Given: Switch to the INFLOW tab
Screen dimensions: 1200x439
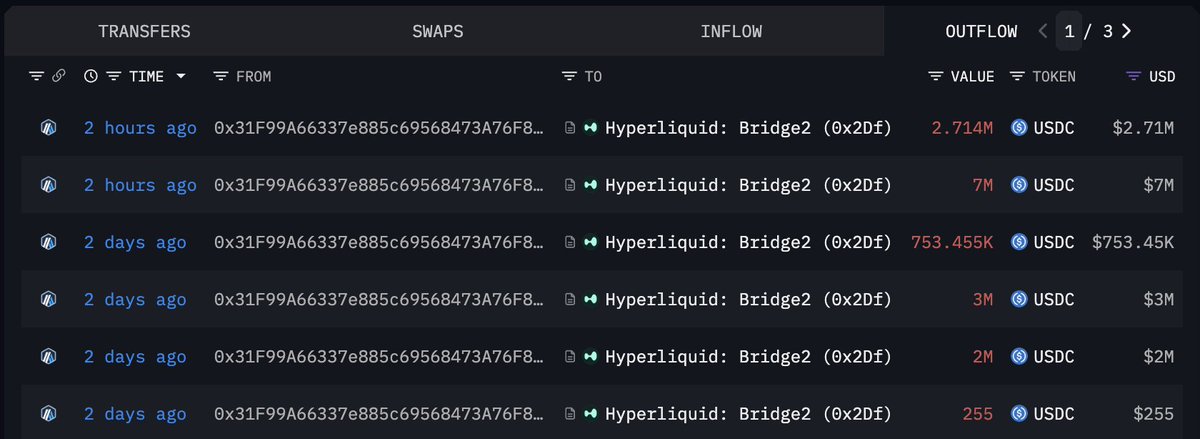Looking at the screenshot, I should (731, 31).
